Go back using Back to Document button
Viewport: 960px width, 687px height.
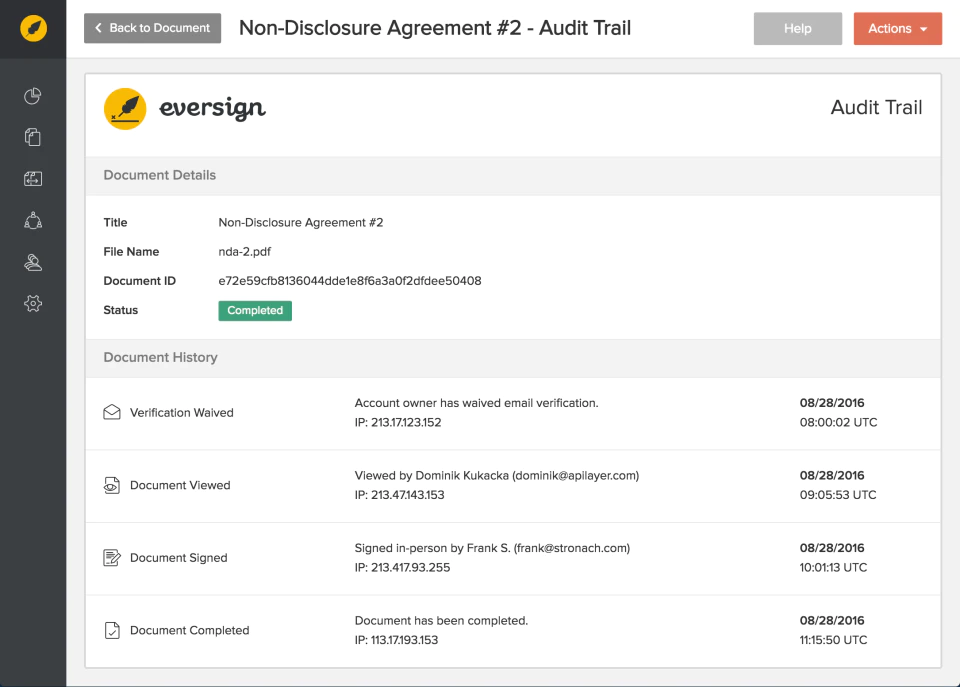(152, 28)
